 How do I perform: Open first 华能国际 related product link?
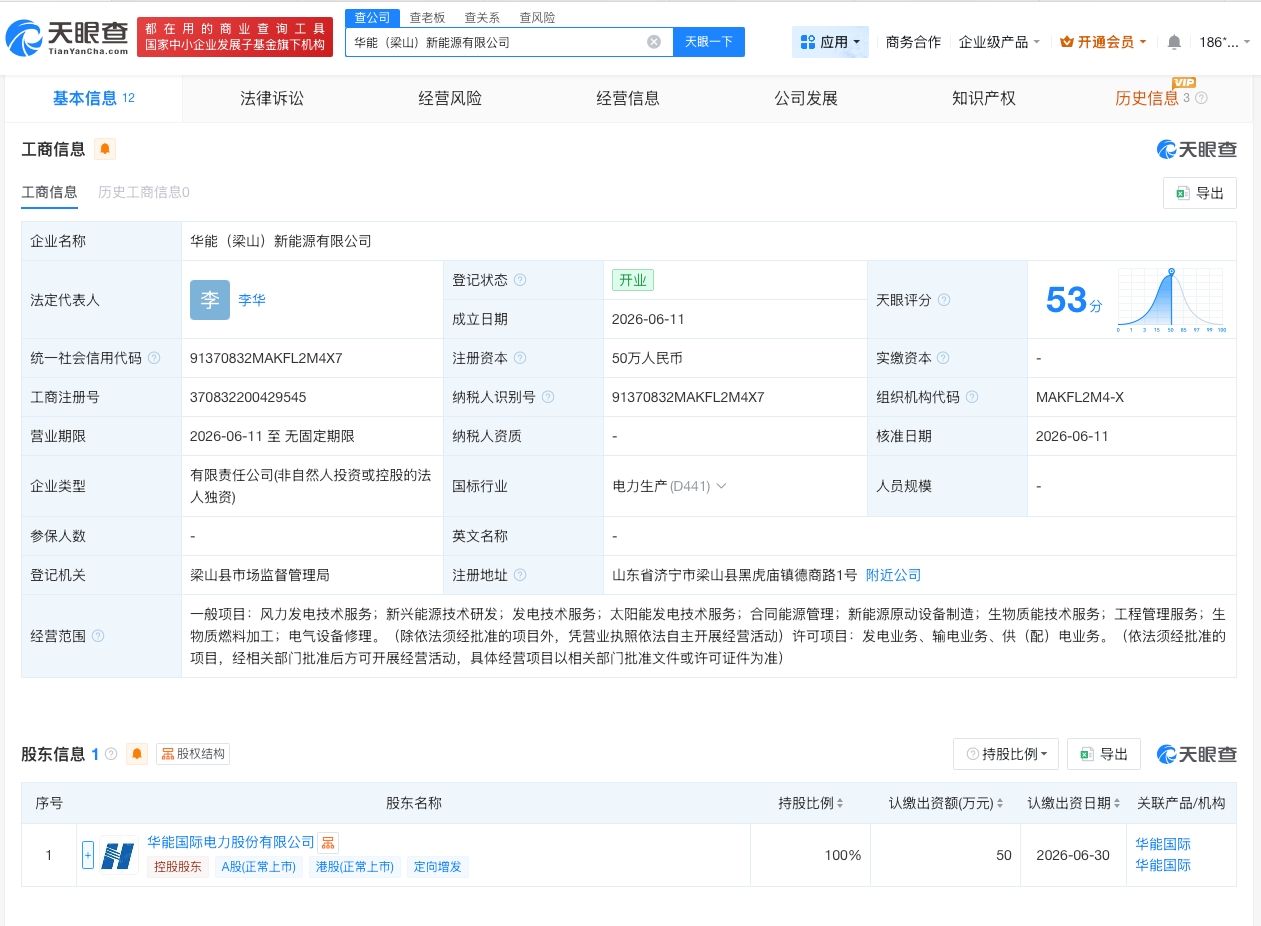(1163, 844)
